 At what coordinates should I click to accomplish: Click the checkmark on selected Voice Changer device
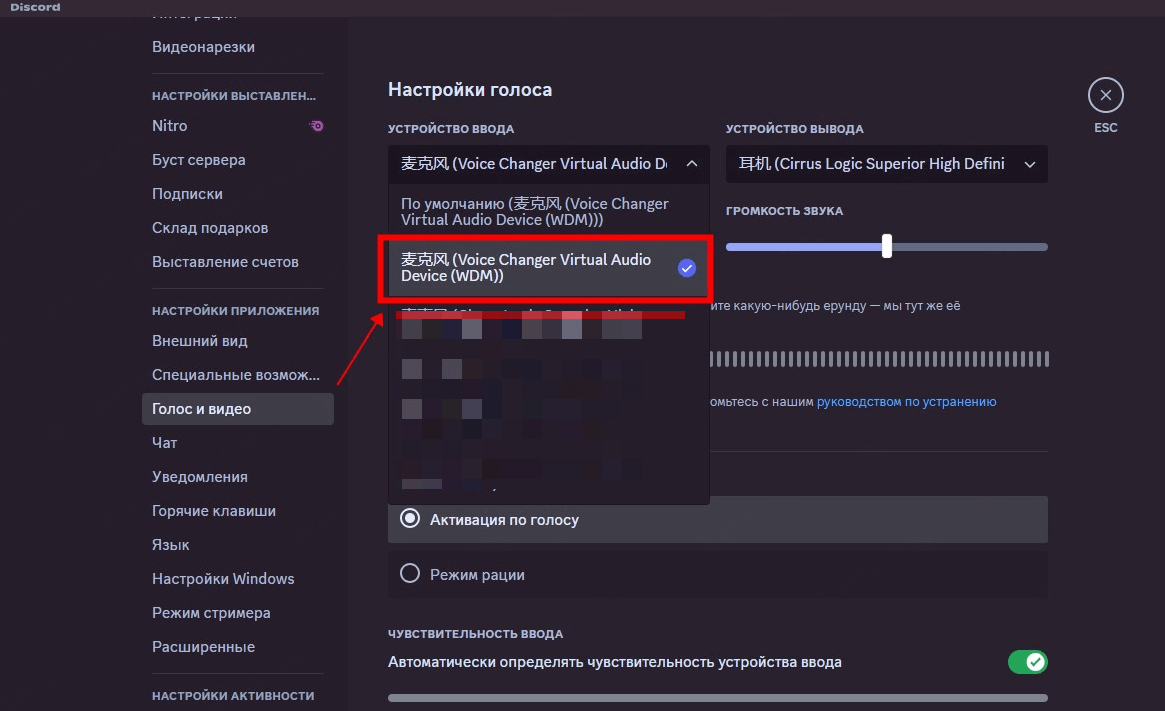point(686,268)
